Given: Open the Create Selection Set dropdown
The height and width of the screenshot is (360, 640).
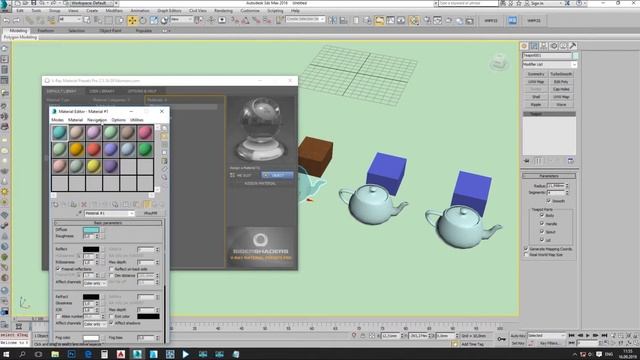Looking at the screenshot, I should pyautogui.click(x=305, y=19).
